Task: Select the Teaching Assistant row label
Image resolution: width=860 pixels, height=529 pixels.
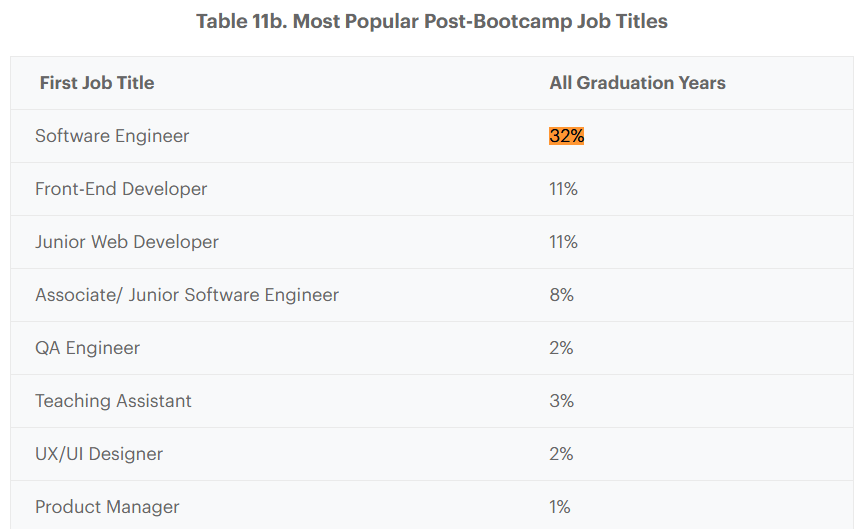Action: (x=113, y=401)
